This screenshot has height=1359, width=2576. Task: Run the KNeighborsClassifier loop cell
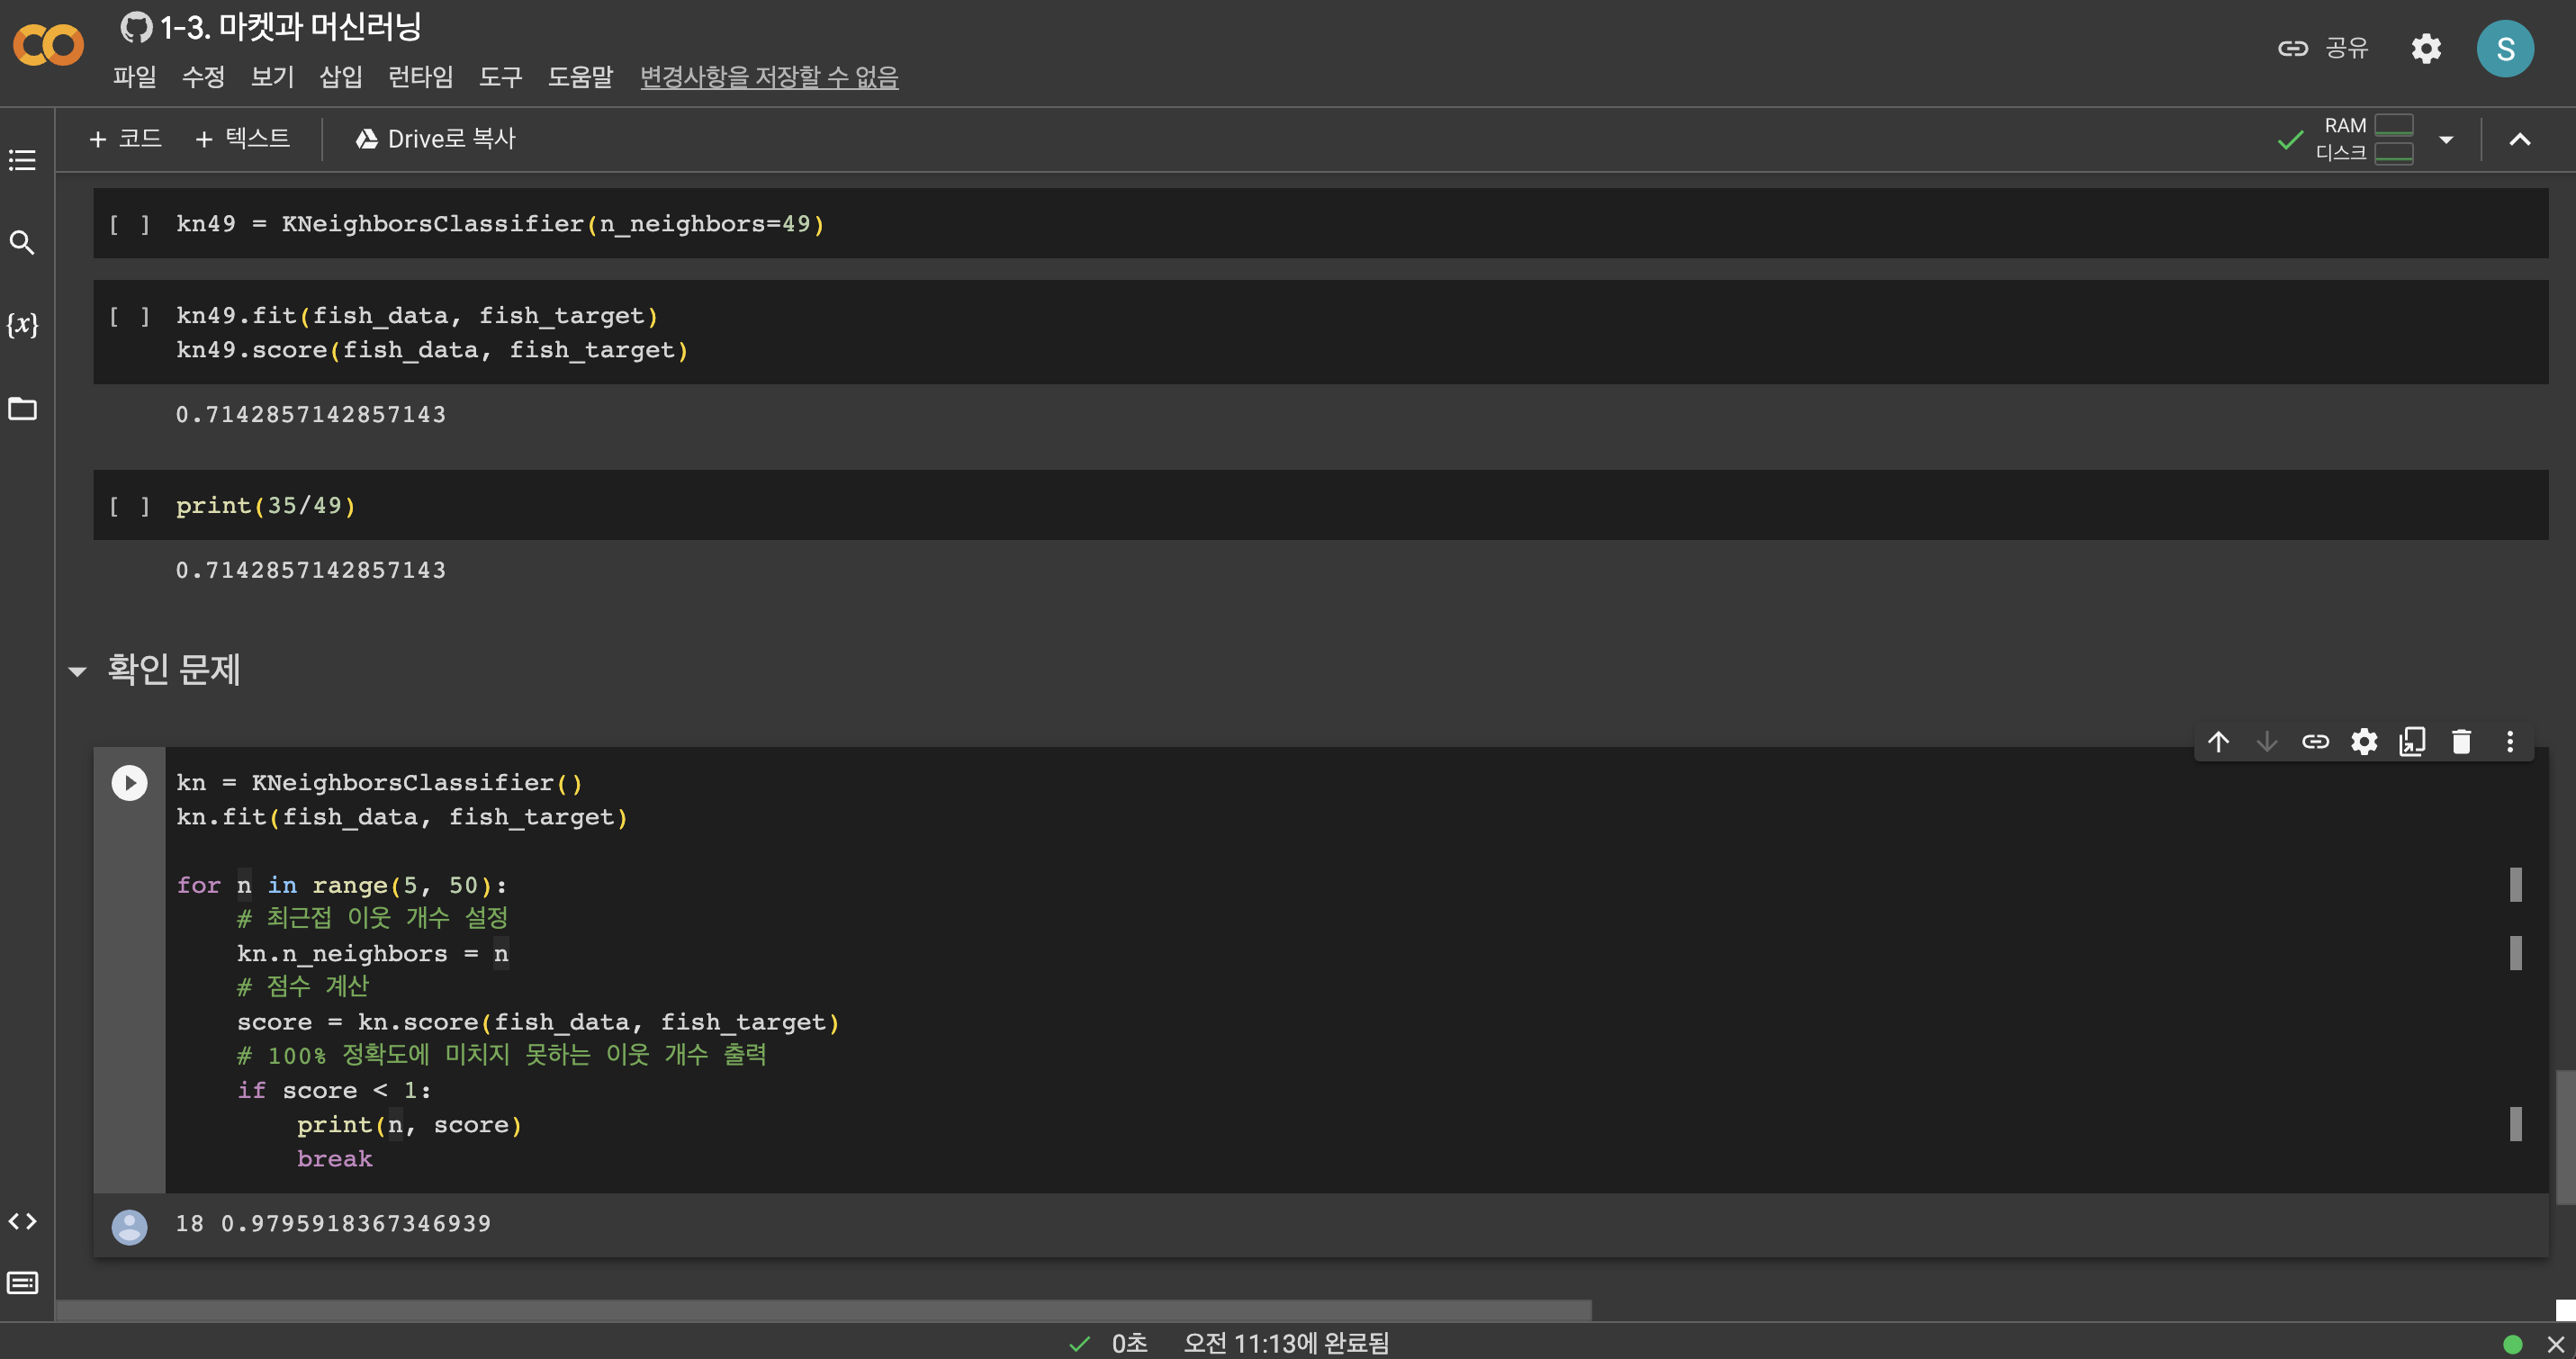(129, 783)
